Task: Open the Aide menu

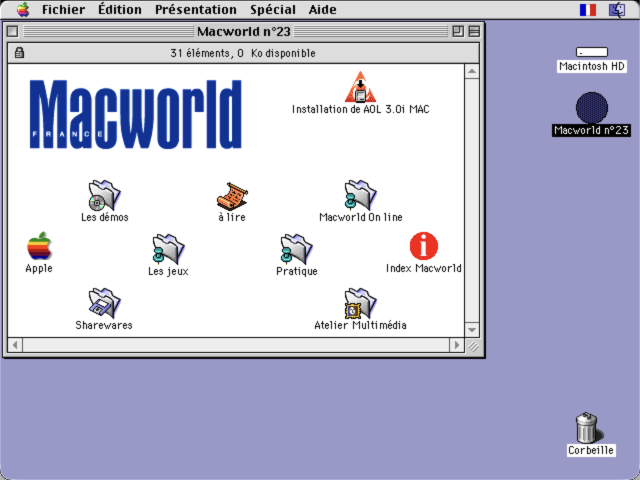Action: 322,9
